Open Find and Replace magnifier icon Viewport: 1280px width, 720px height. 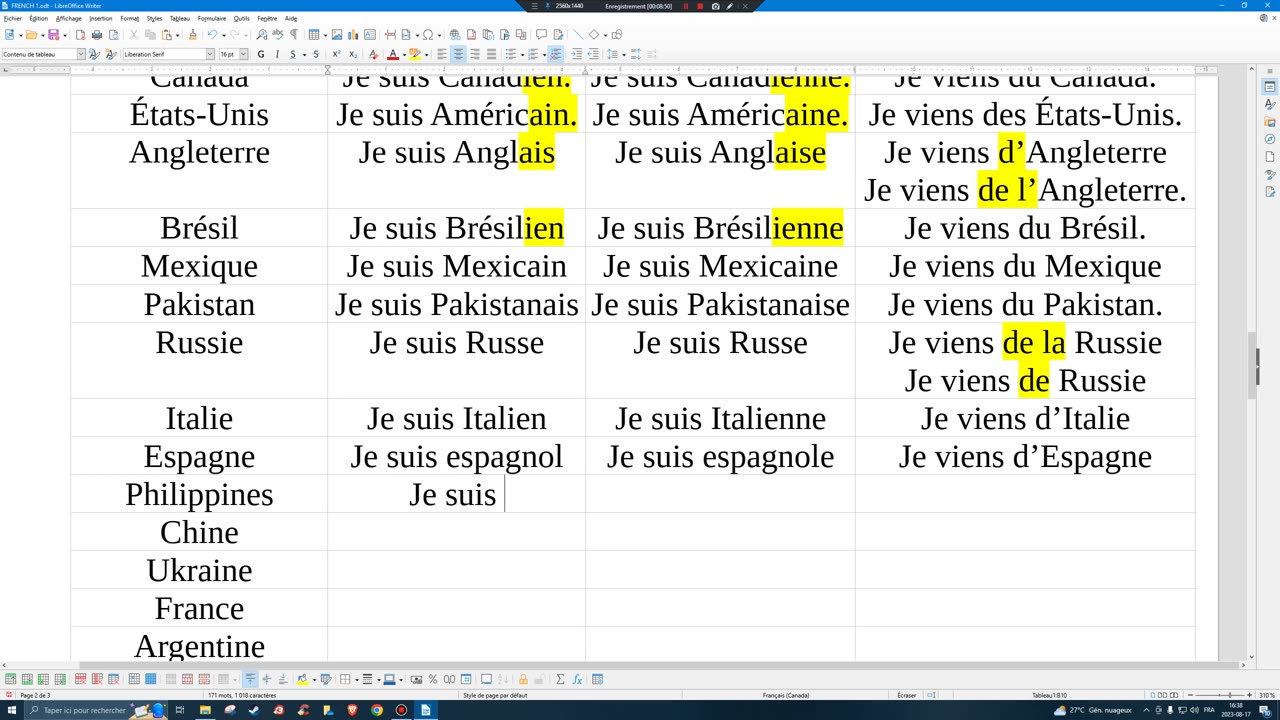point(262,35)
